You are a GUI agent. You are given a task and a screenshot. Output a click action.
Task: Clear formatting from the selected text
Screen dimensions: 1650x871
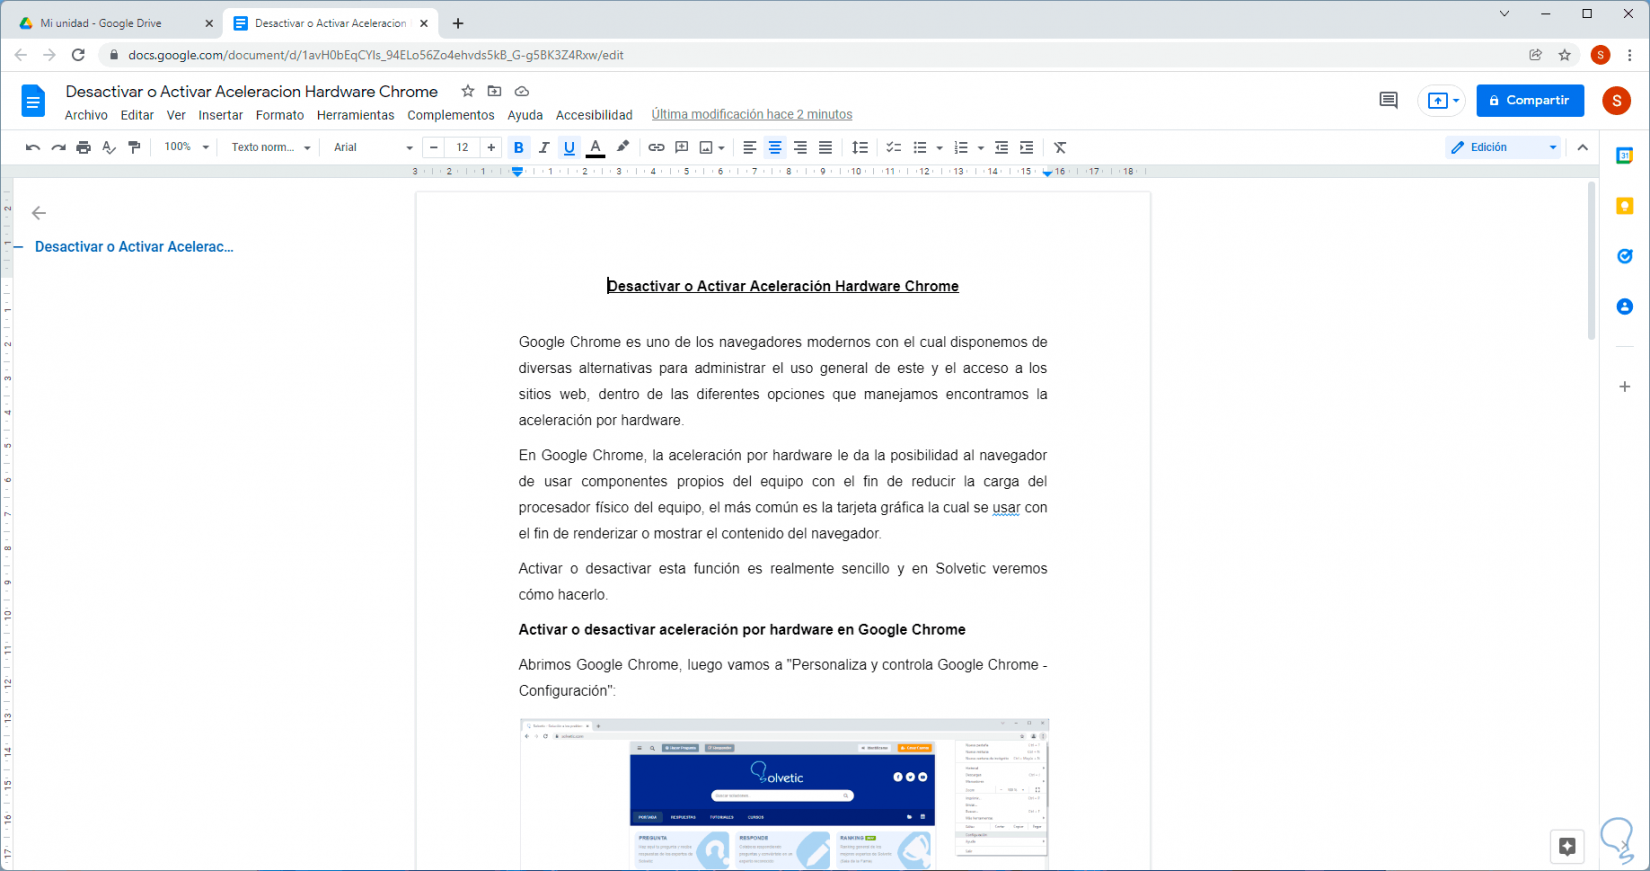(1061, 148)
